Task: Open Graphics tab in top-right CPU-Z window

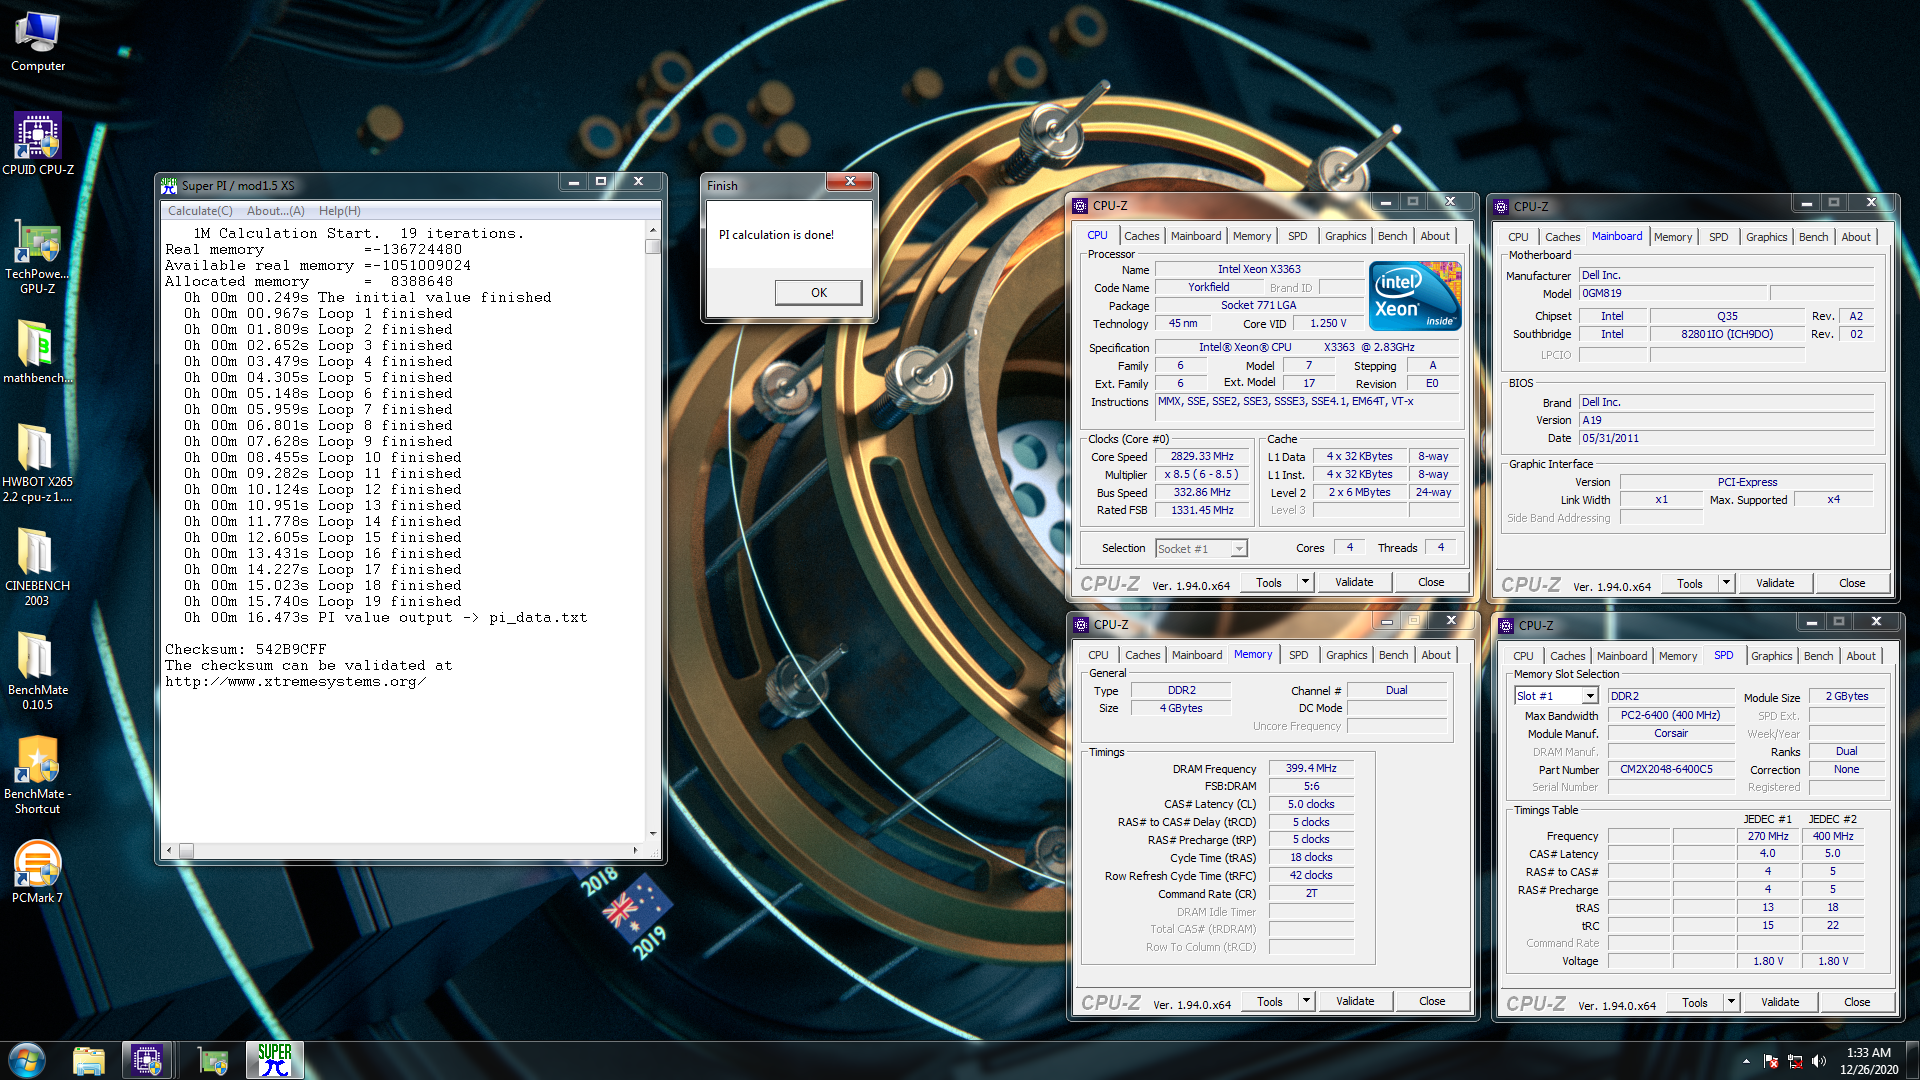Action: (1766, 237)
